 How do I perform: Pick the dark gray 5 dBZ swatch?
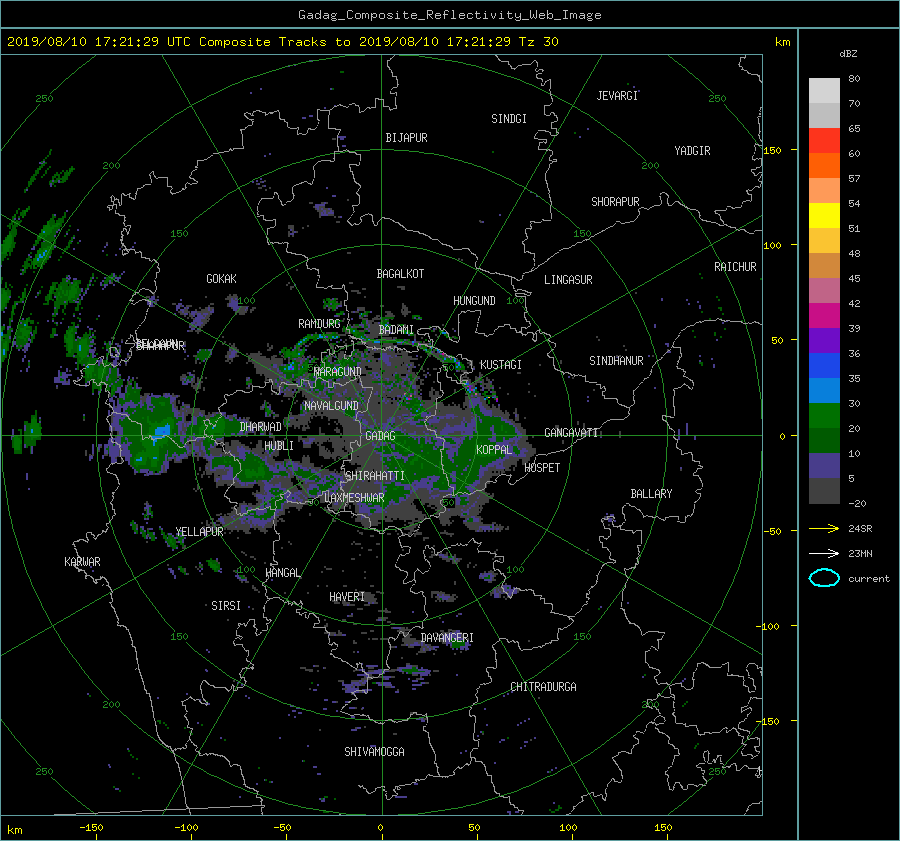pyautogui.click(x=824, y=490)
